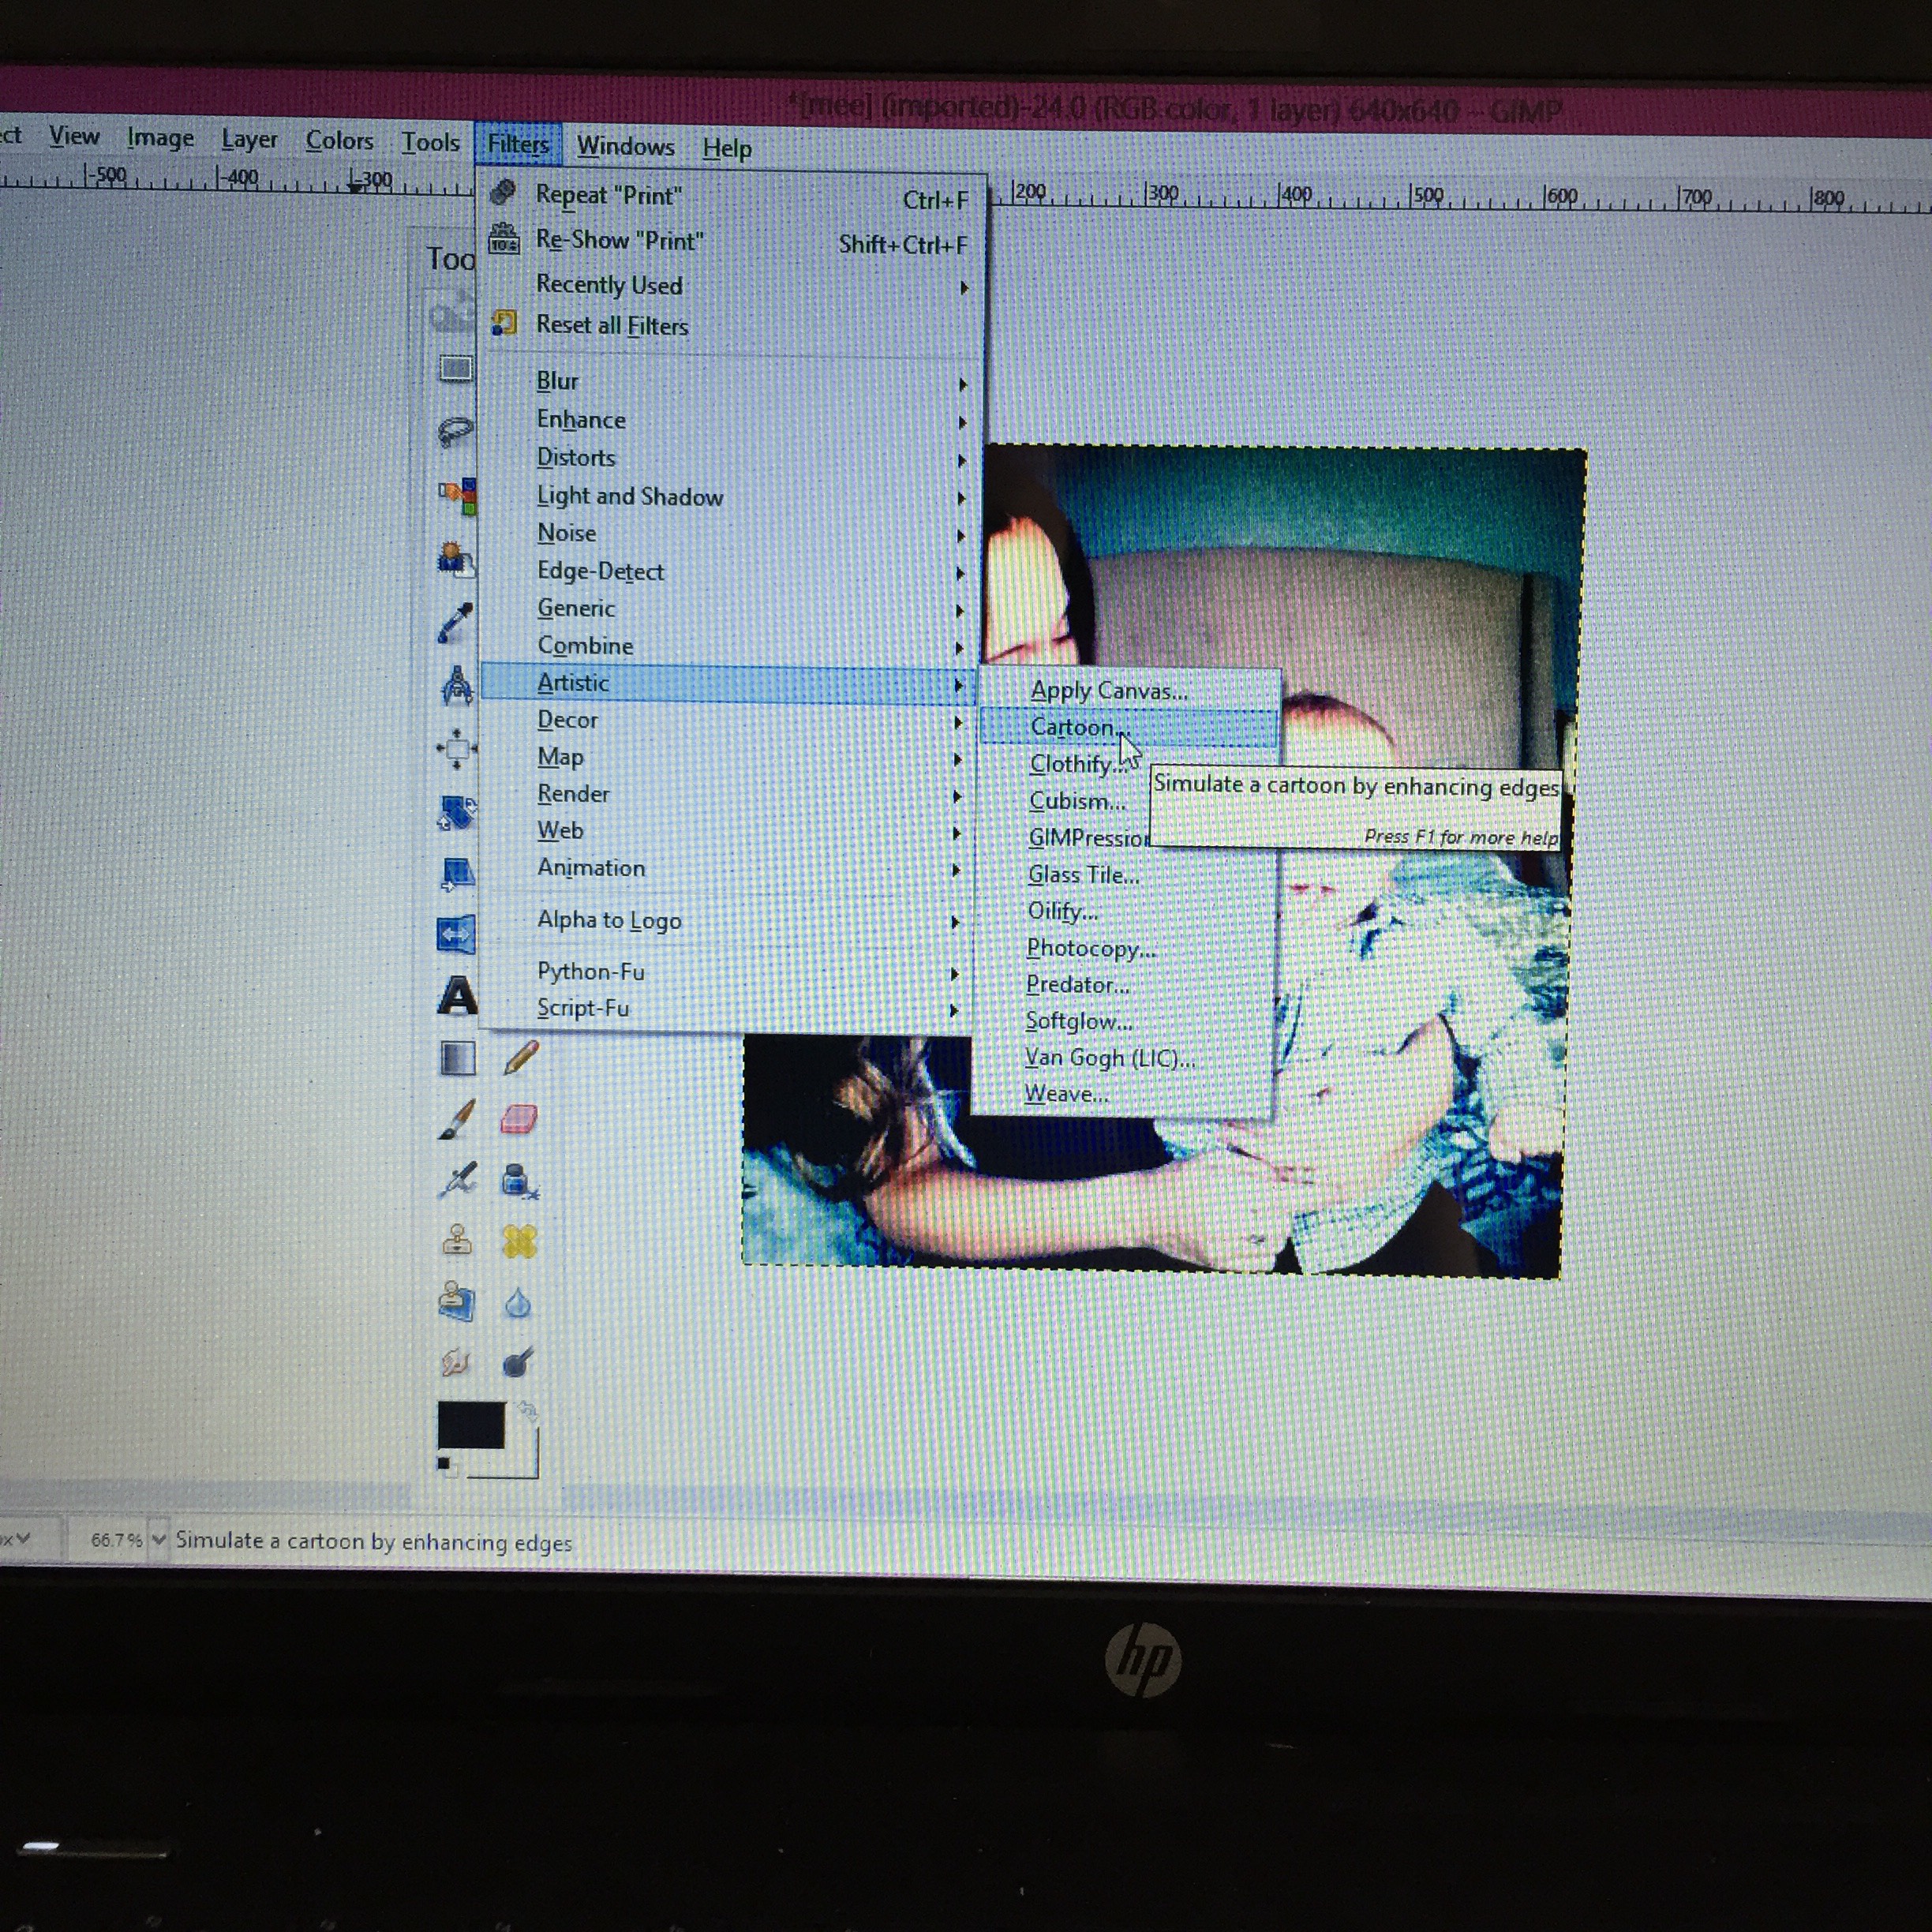Select the Paintbrush tool
The width and height of the screenshot is (1932, 1932).
click(457, 1120)
